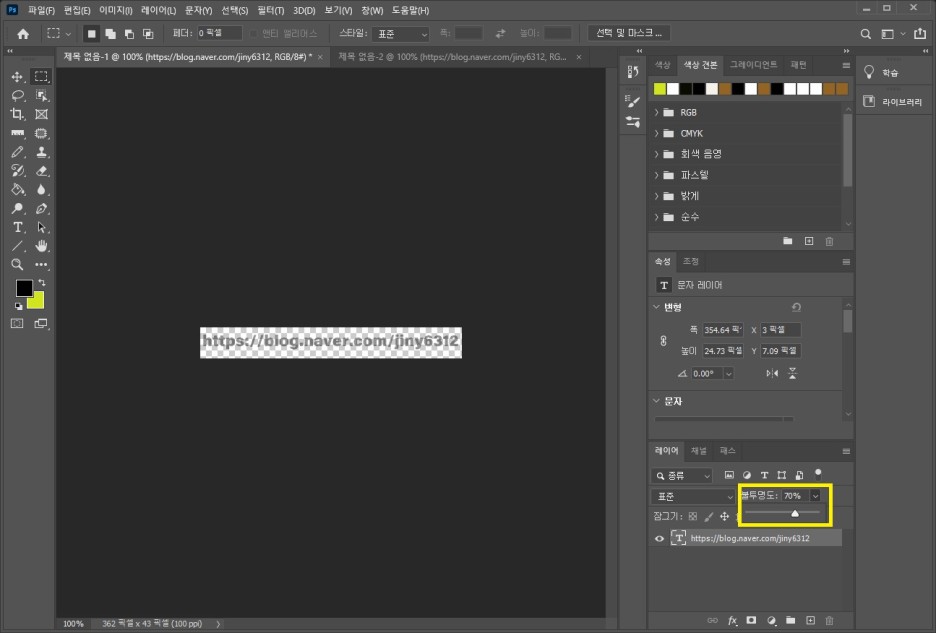Viewport: 936px width, 633px height.
Task: Filter layers by pixel layers icon
Action: pyautogui.click(x=729, y=475)
